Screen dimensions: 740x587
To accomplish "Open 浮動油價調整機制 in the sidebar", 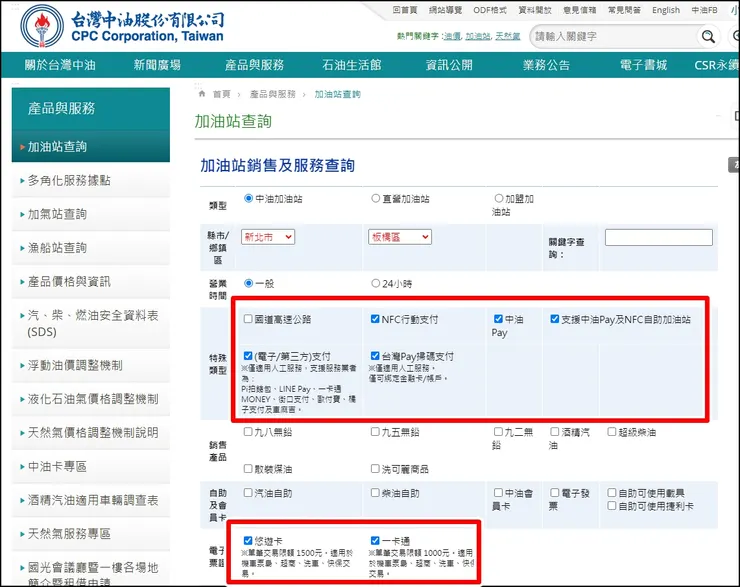I will coord(91,365).
